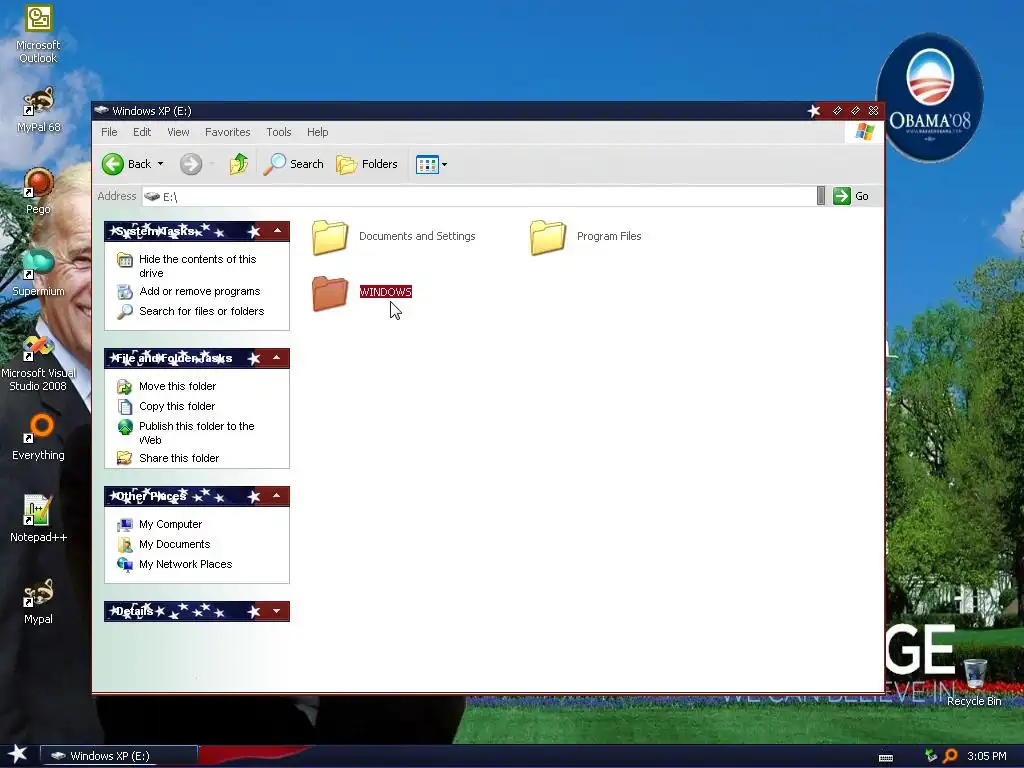This screenshot has height=768, width=1024.
Task: Click the Add or remove programs icon
Action: pyautogui.click(x=125, y=292)
